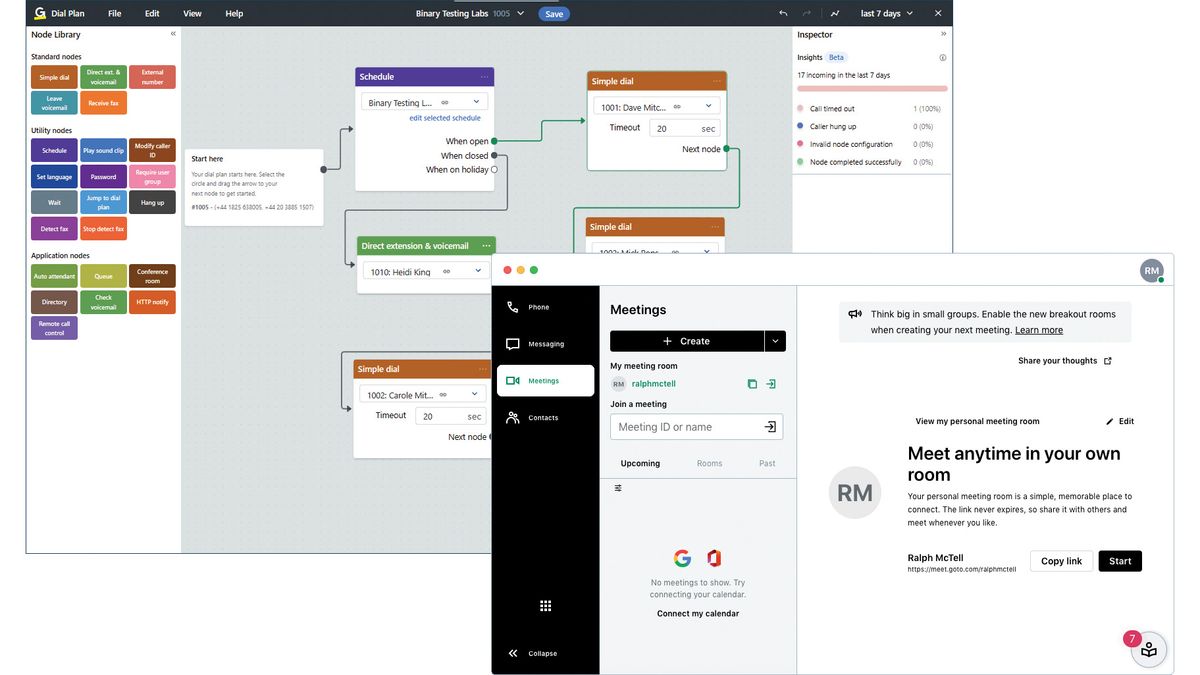1200x675 pixels.
Task: Enter the ralphmctell meeting room via arrow icon
Action: pos(771,384)
